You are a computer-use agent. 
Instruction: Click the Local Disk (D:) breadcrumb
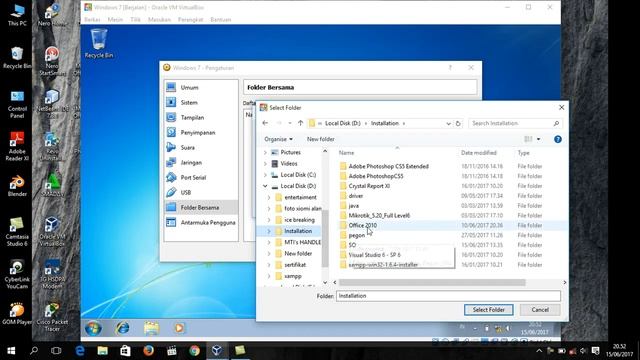point(343,123)
